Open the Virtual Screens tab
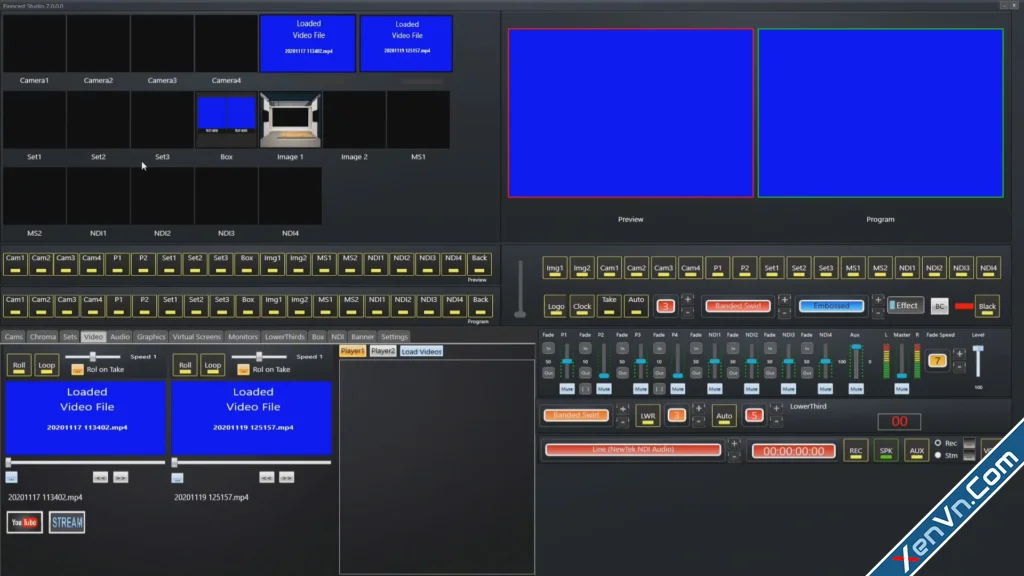1024x576 pixels. (197, 337)
